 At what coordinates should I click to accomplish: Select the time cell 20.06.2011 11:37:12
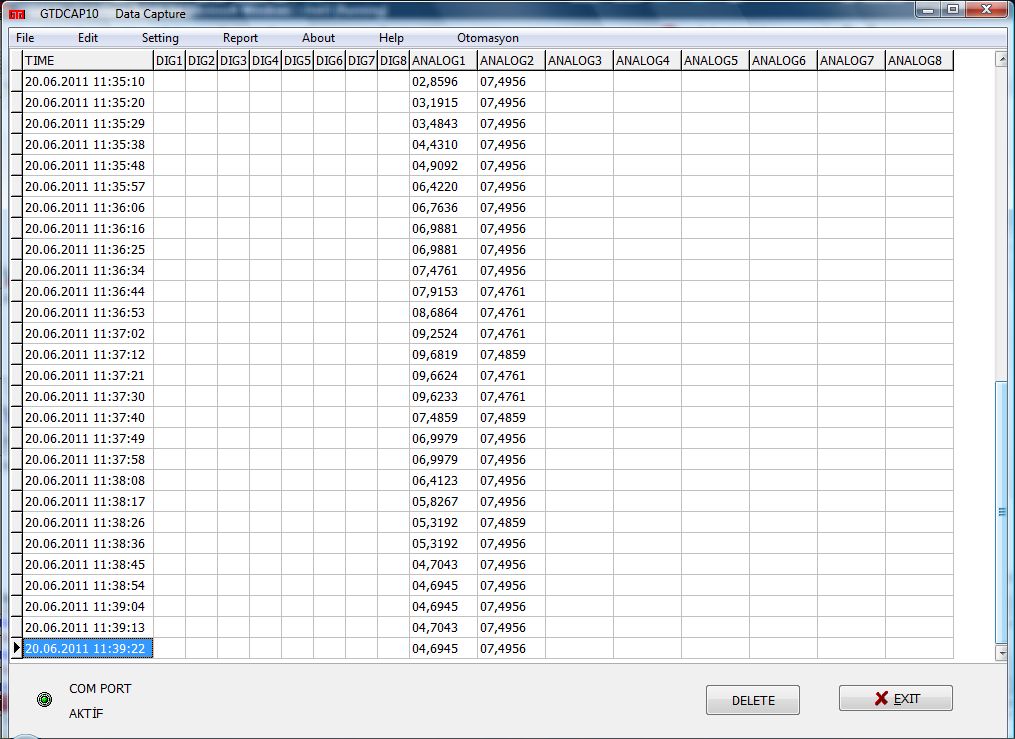click(x=88, y=354)
